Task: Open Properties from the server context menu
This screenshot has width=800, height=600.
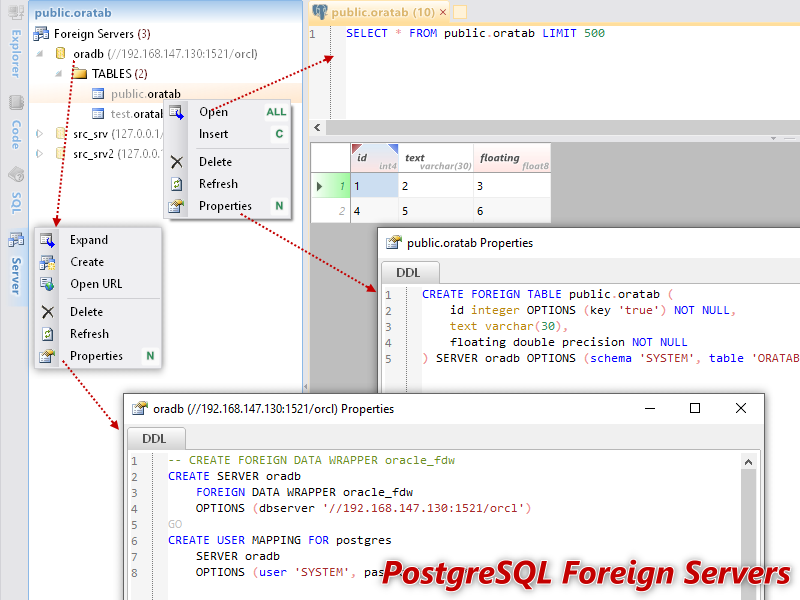Action: [x=98, y=356]
